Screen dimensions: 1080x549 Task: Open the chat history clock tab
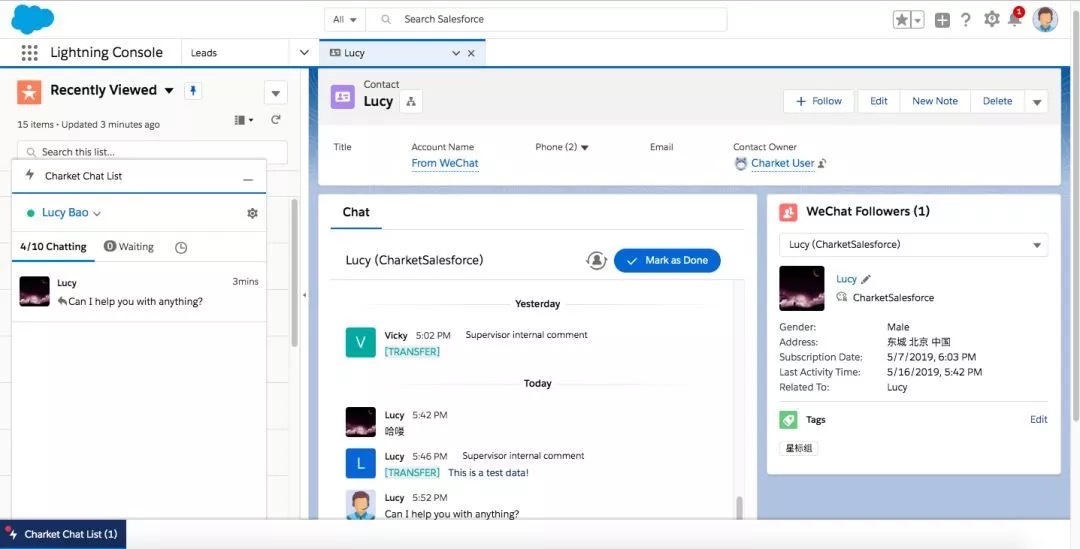point(181,247)
